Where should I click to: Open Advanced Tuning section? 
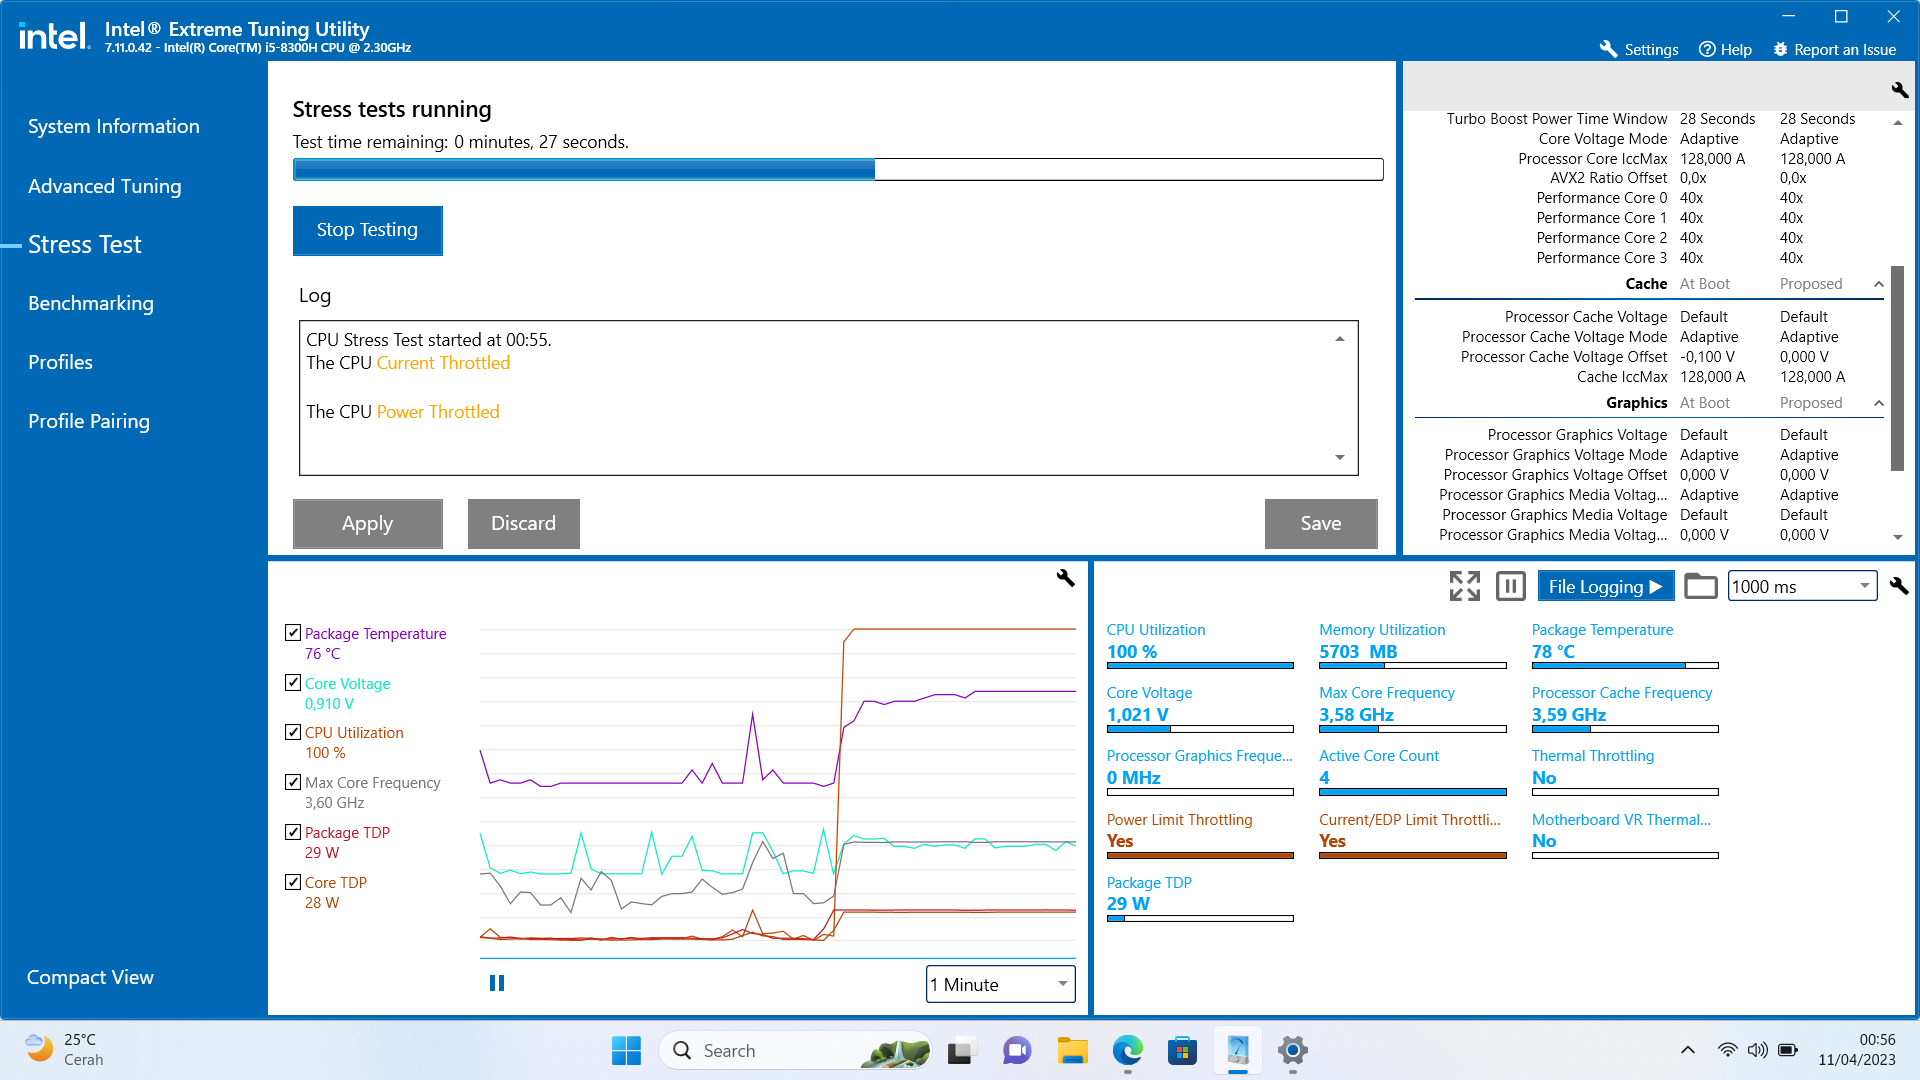[x=105, y=186]
